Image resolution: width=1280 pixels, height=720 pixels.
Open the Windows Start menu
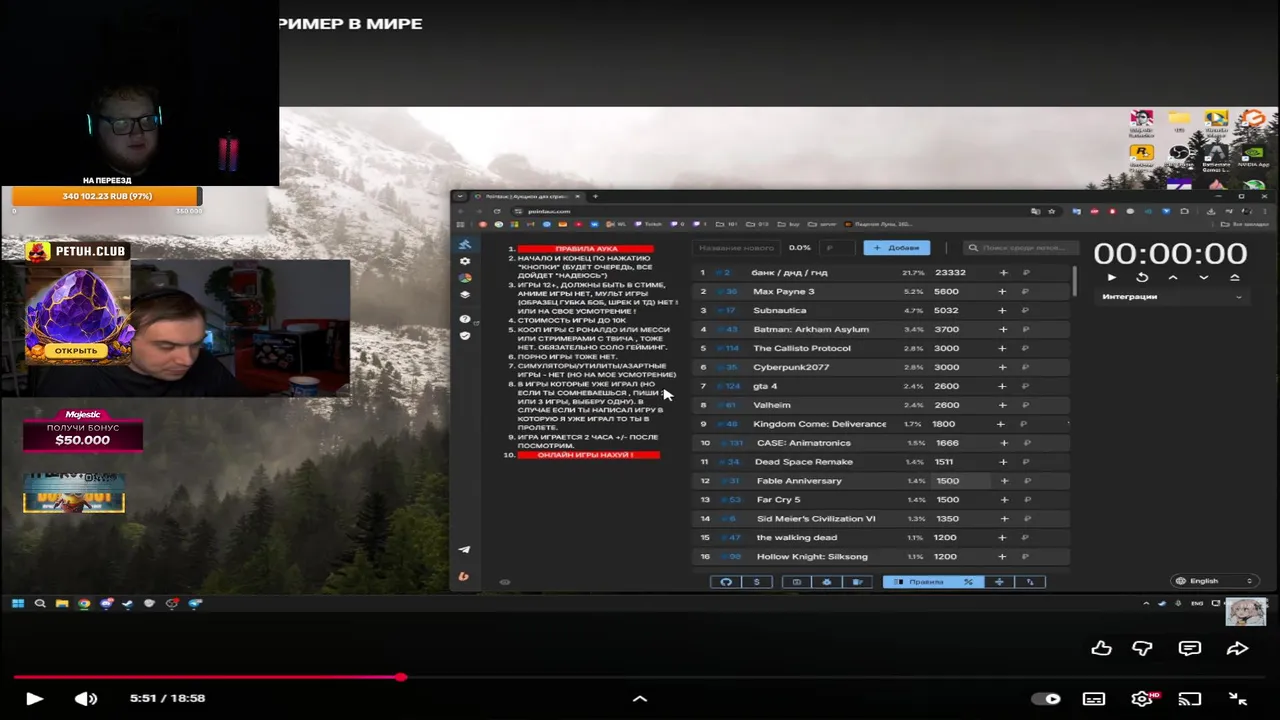(17, 603)
